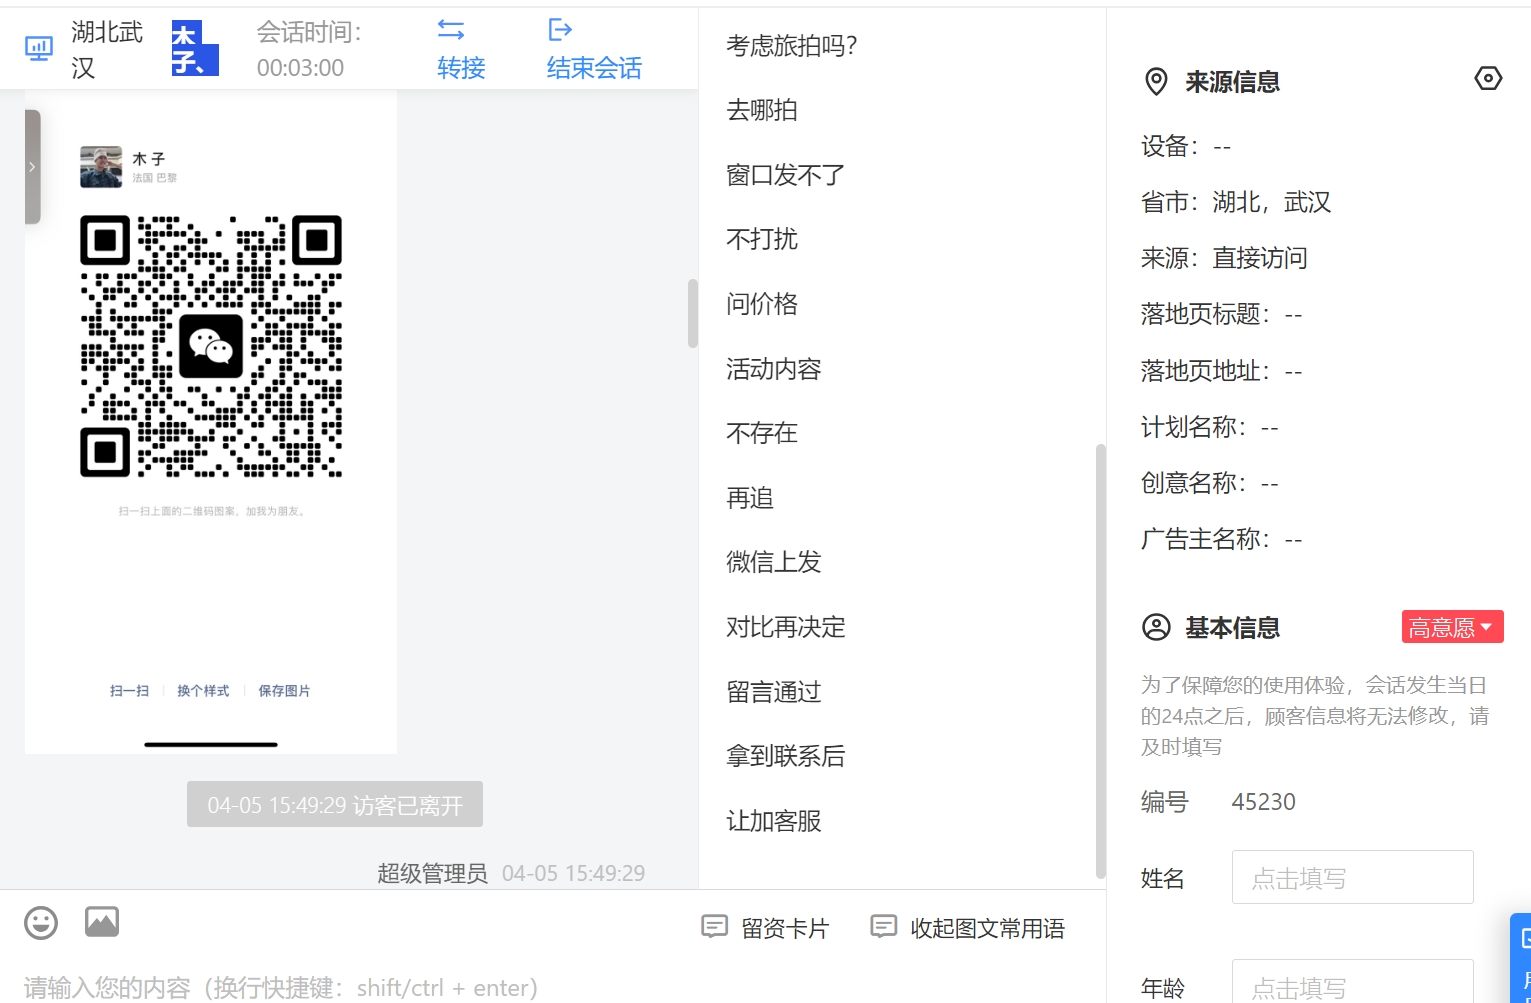The height and width of the screenshot is (1003, 1531).
Task: Click the 留资卡片 card icon
Action: pyautogui.click(x=714, y=927)
